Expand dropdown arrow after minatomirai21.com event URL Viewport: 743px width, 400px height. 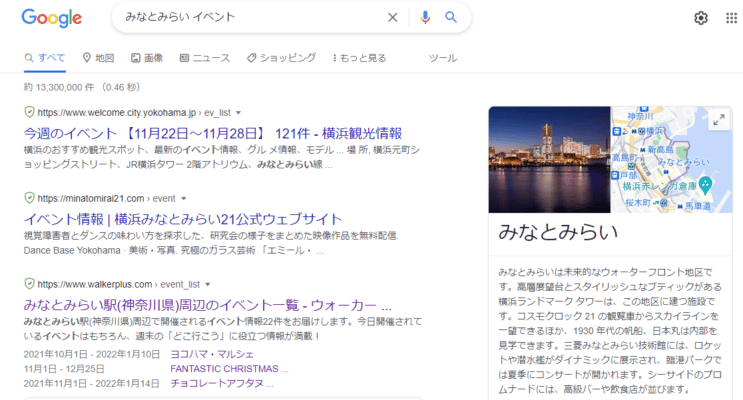(x=183, y=199)
